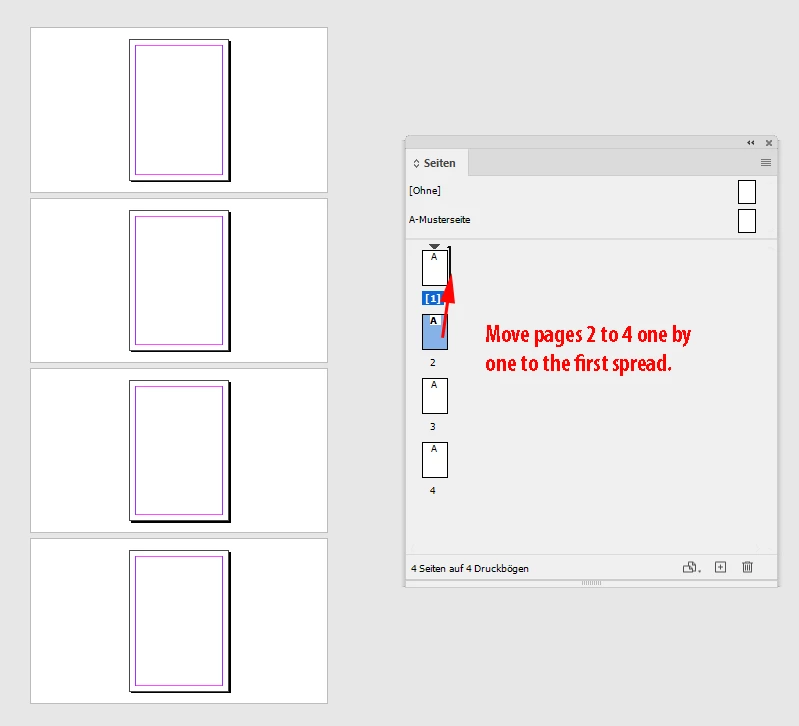
Task: Click the highlighted [1] page number label
Action: [433, 299]
